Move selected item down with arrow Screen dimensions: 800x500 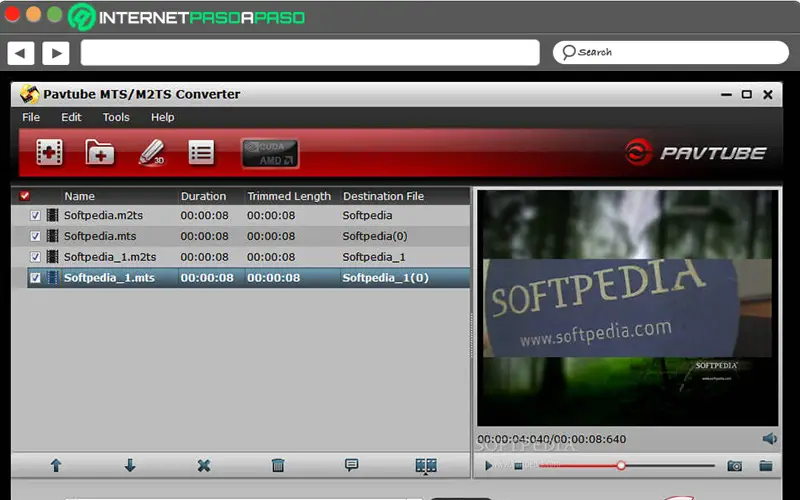coord(130,465)
